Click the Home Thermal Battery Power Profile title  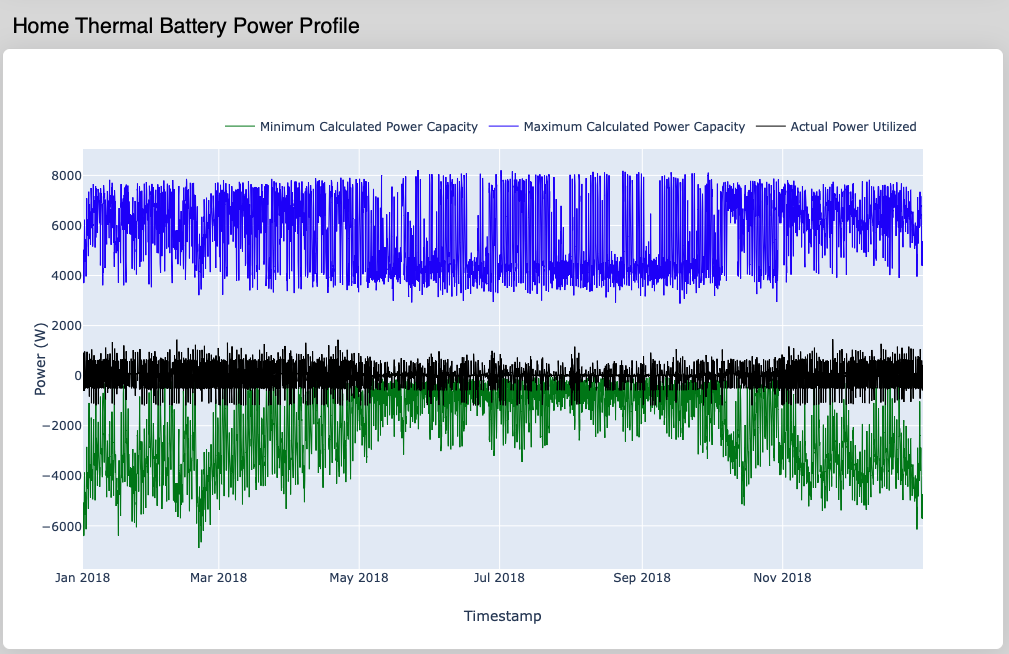(x=186, y=26)
